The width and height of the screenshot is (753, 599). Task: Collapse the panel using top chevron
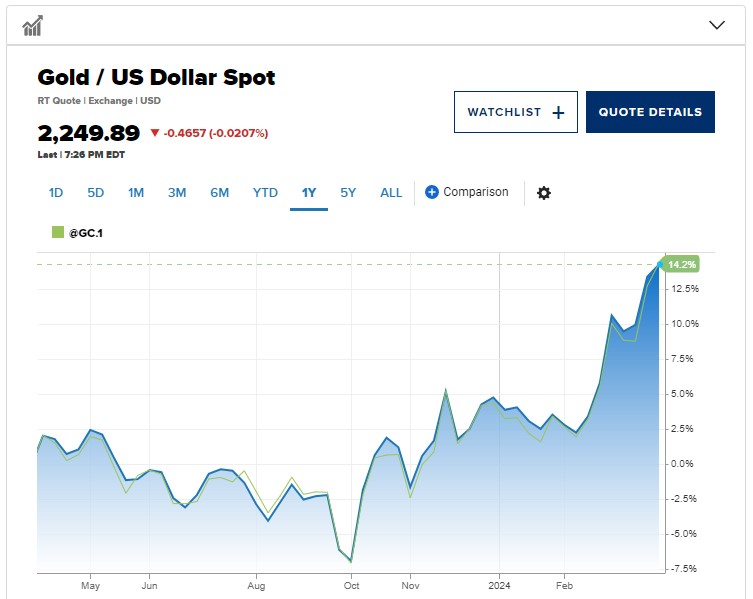[716, 25]
